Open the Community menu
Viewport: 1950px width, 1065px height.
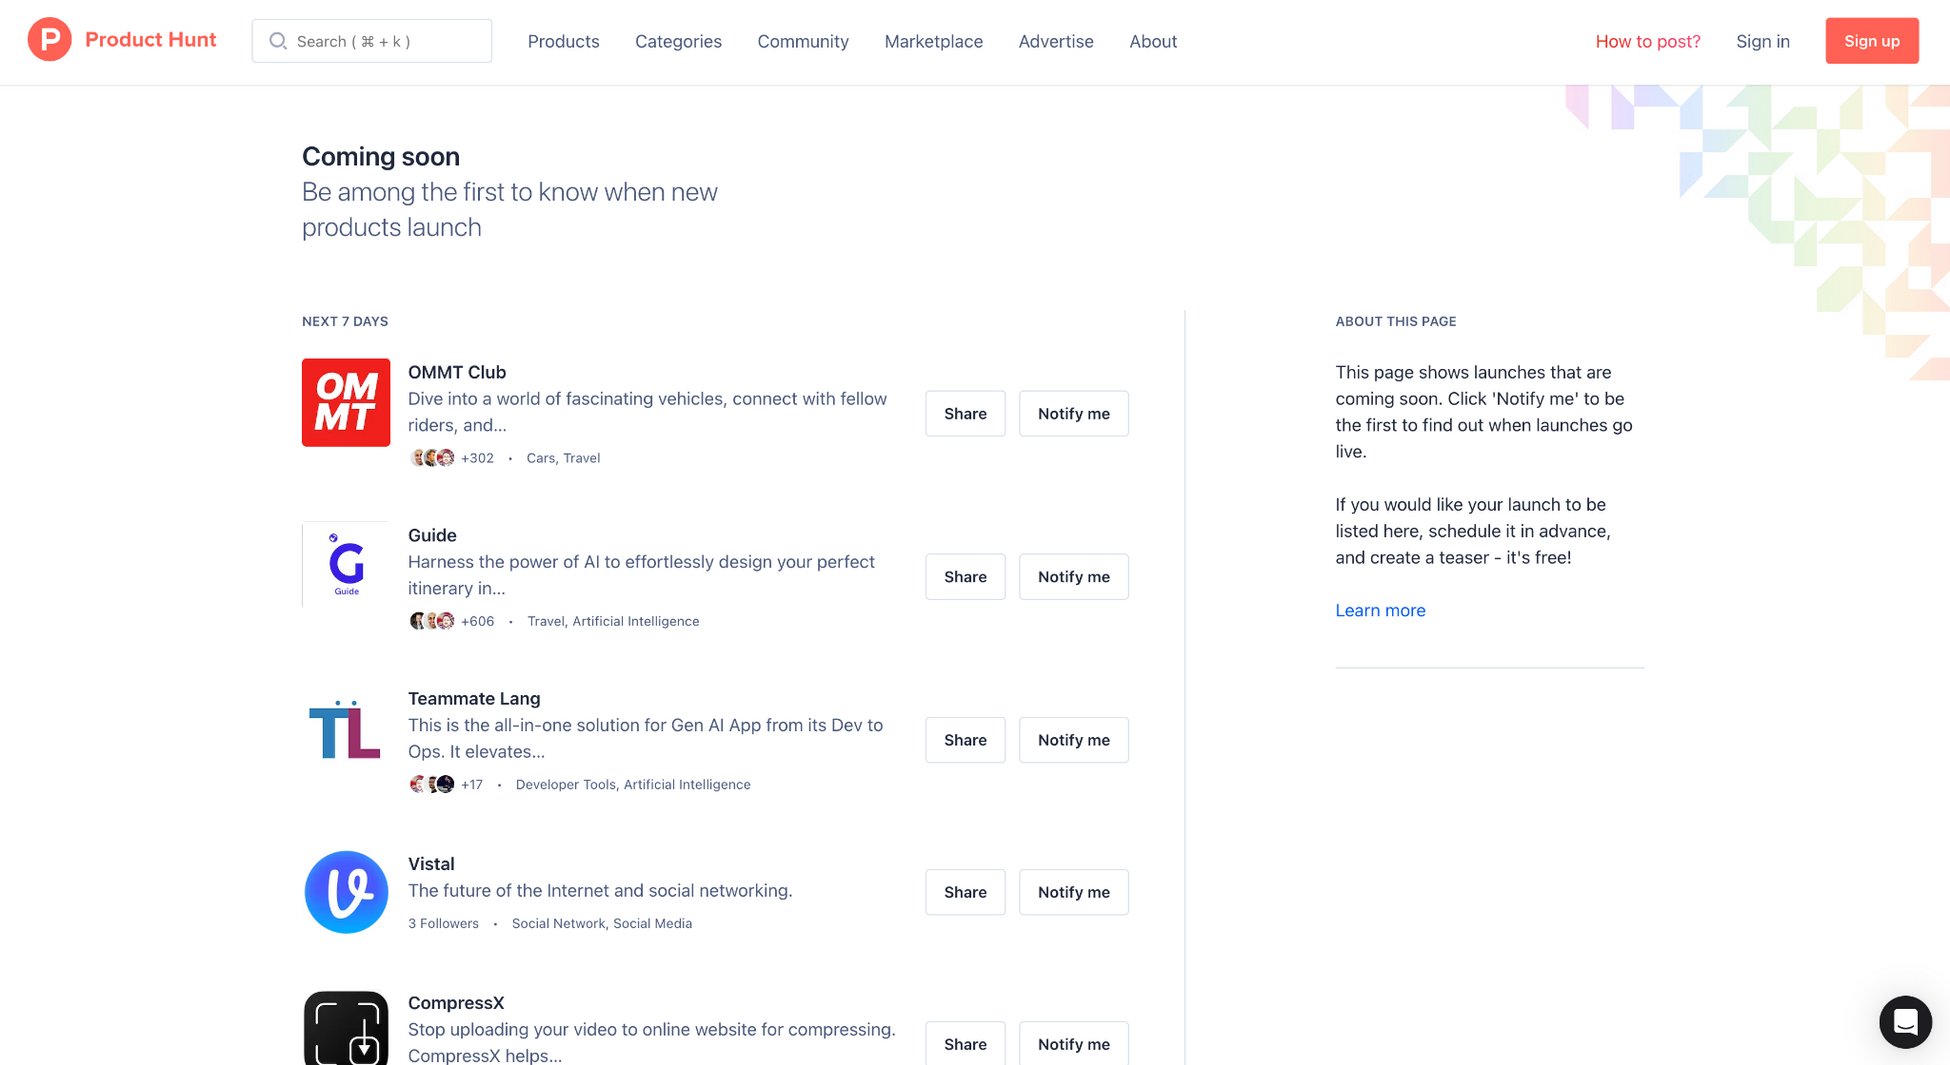[803, 41]
